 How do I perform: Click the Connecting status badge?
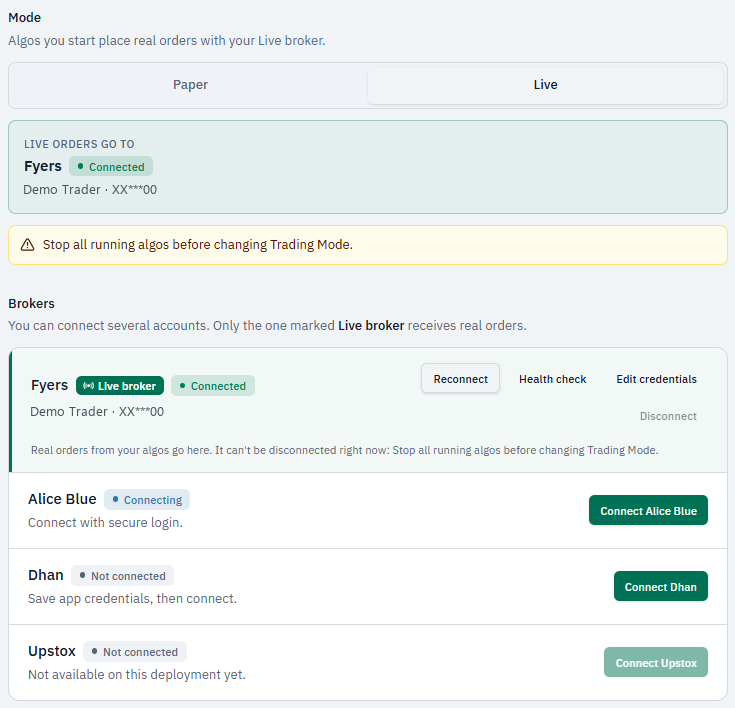(147, 500)
